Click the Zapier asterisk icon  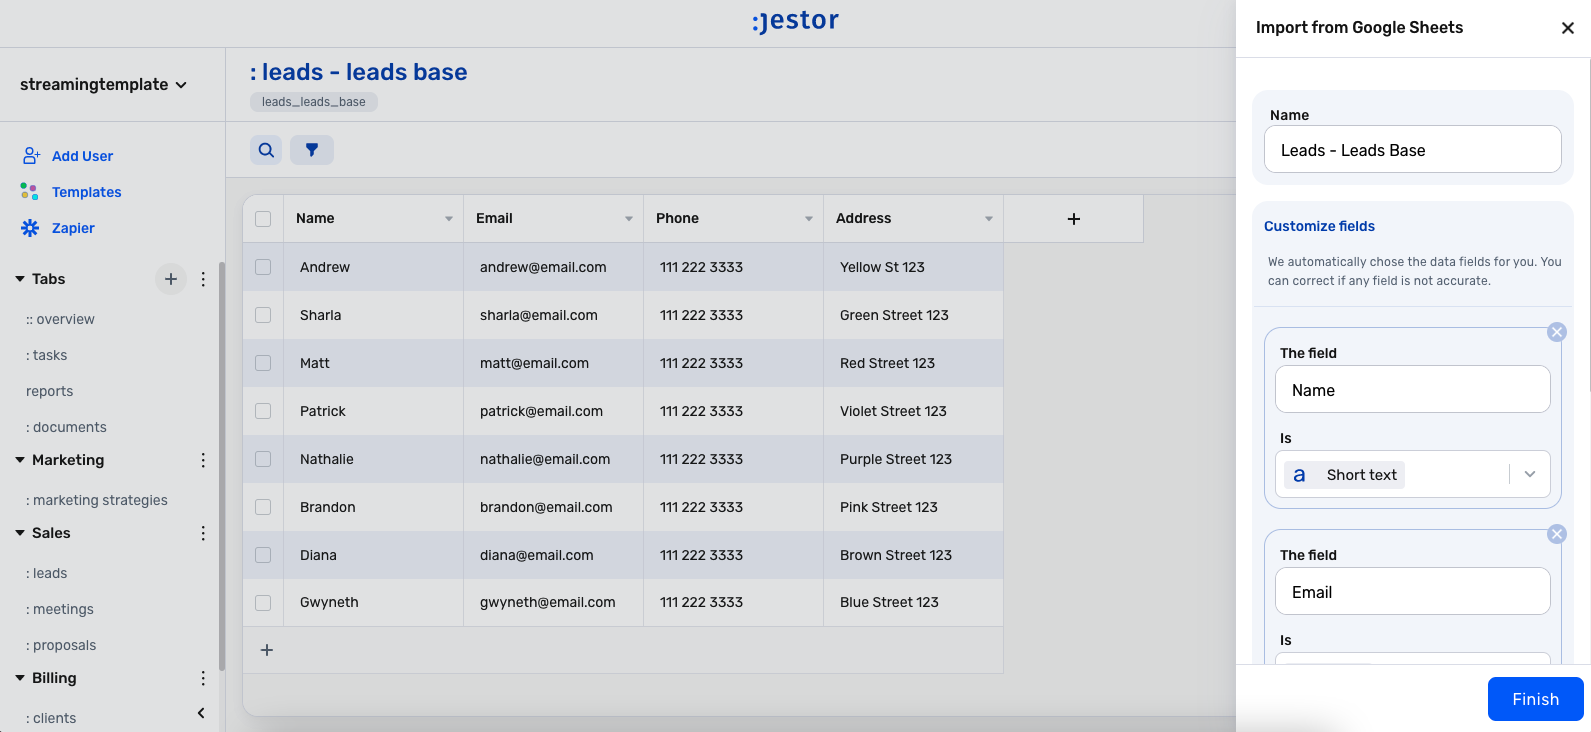pos(30,227)
